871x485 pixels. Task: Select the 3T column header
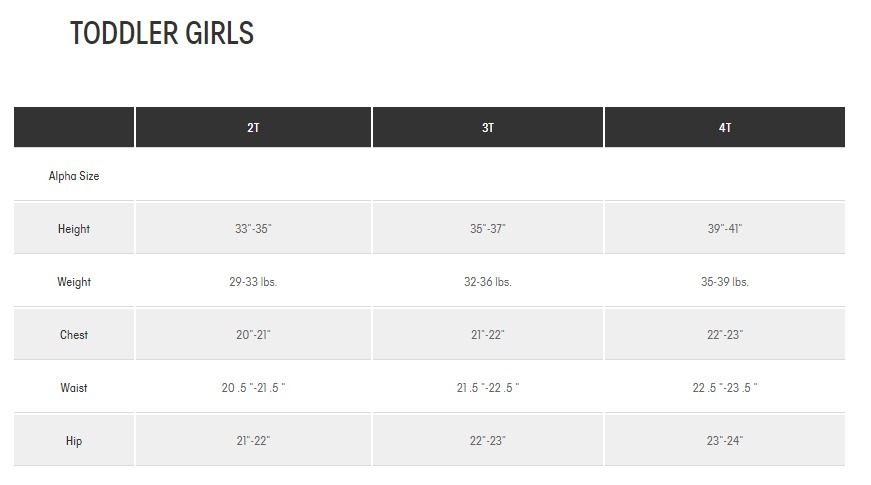coord(488,128)
